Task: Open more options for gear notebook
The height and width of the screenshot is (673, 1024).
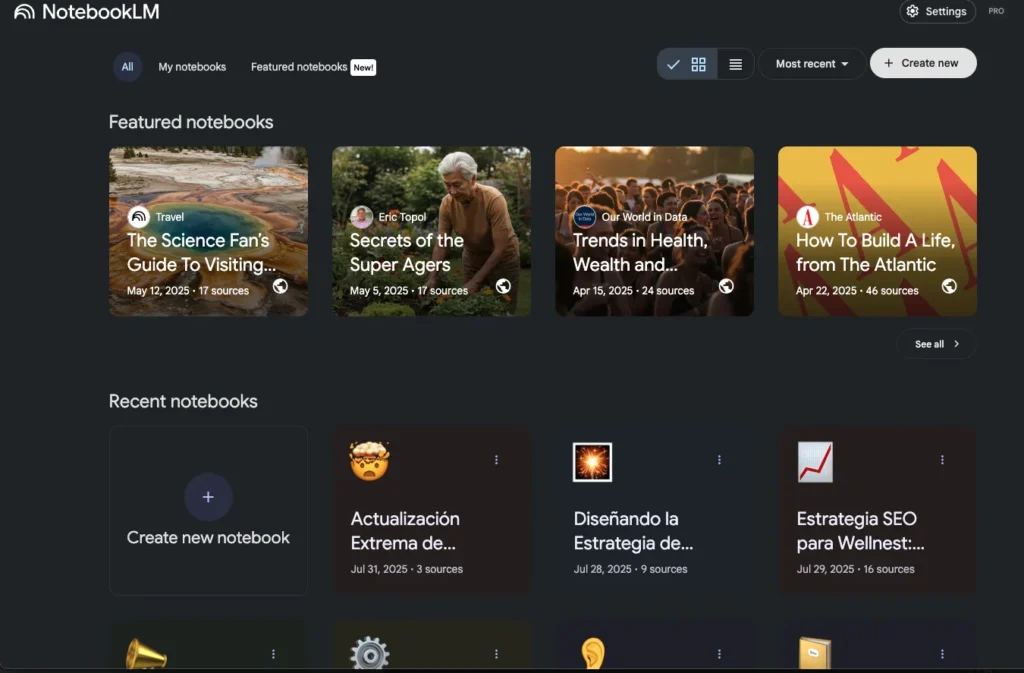Action: tap(496, 654)
